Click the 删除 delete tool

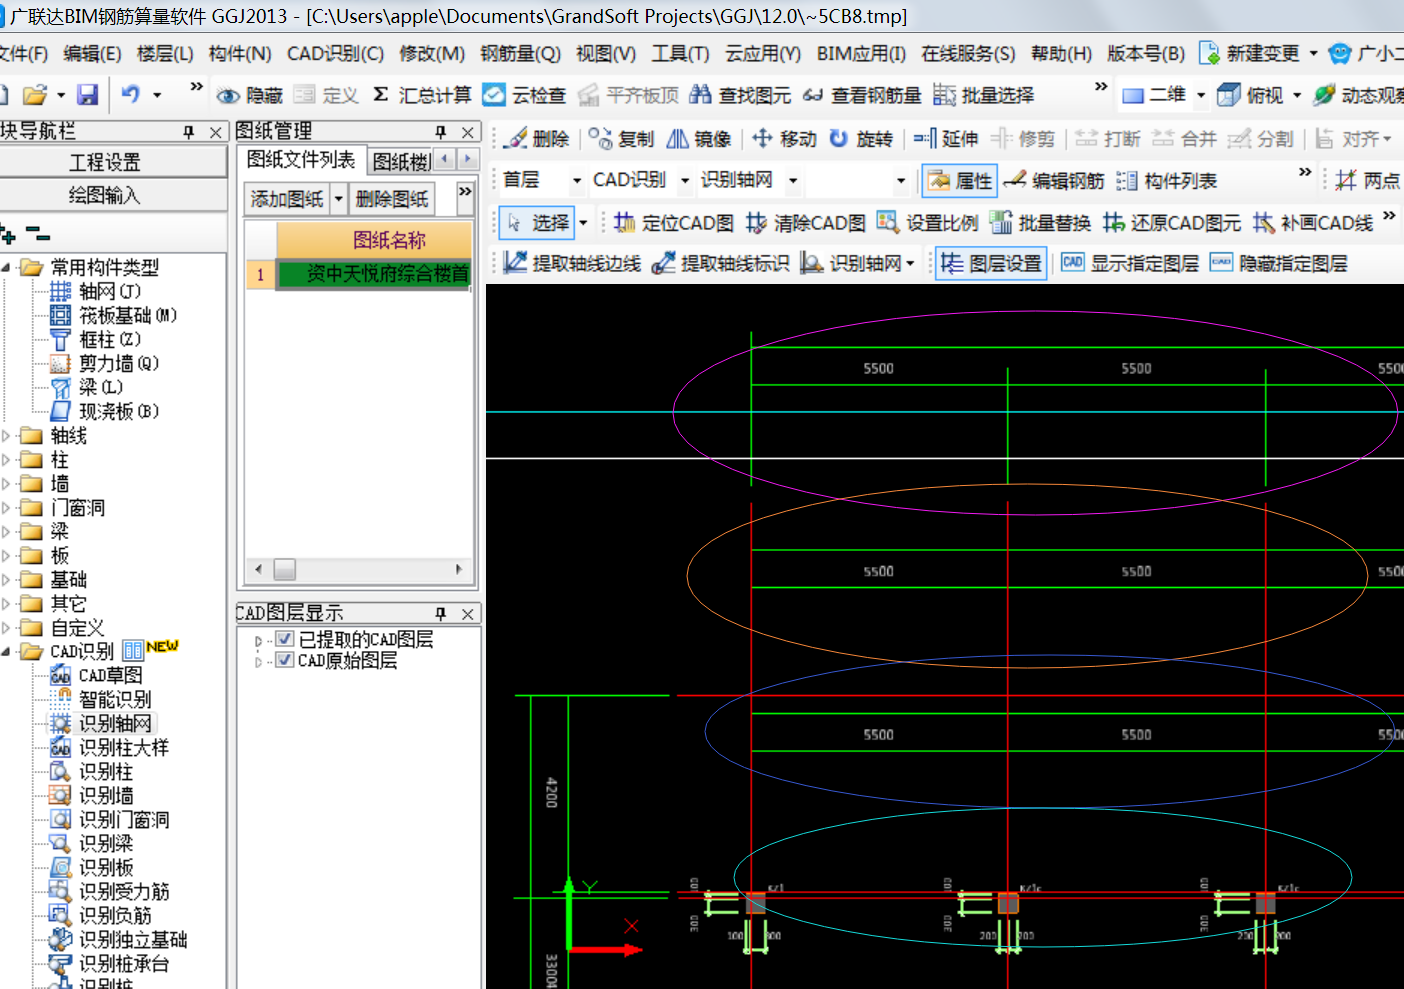tap(537, 139)
